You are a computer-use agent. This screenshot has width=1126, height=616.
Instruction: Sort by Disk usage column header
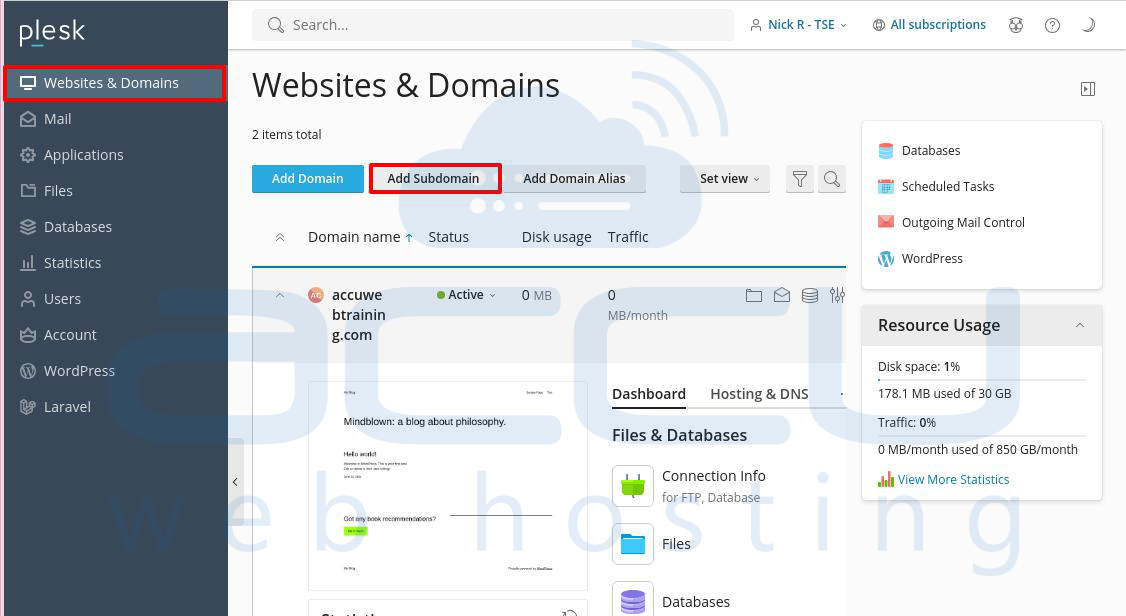557,238
